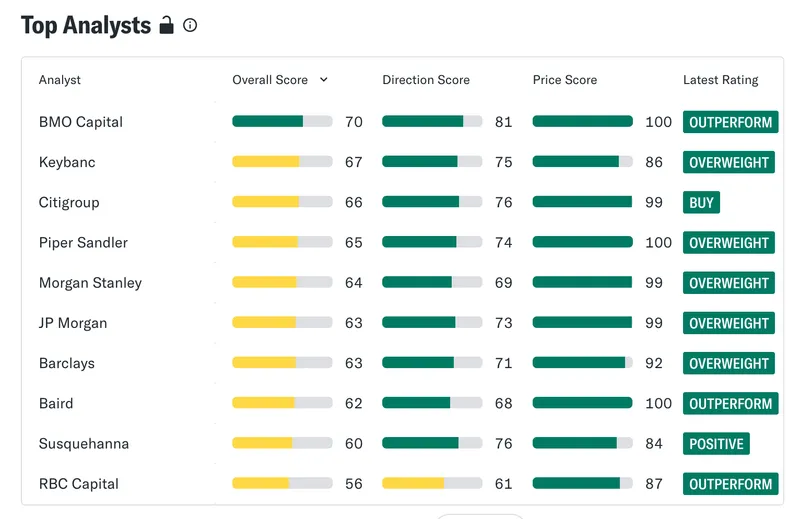Image resolution: width=800 pixels, height=519 pixels.
Task: Click Susquehanna's price score value 84
Action: point(654,443)
